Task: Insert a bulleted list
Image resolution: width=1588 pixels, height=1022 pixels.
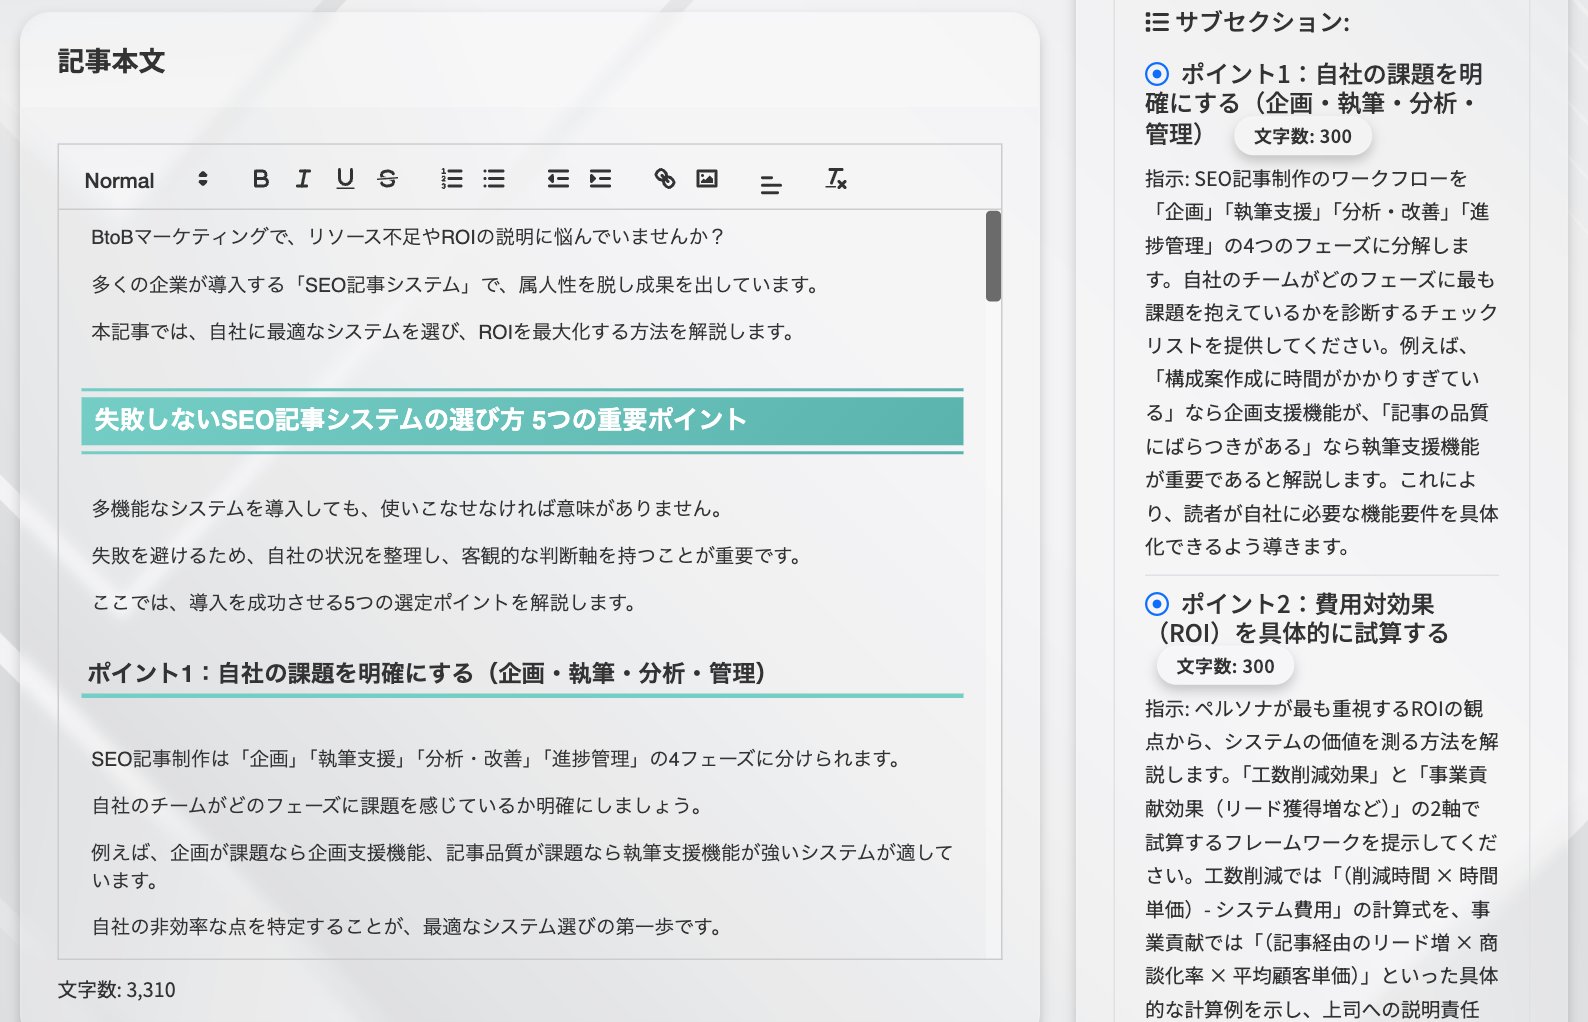Action: click(x=494, y=179)
